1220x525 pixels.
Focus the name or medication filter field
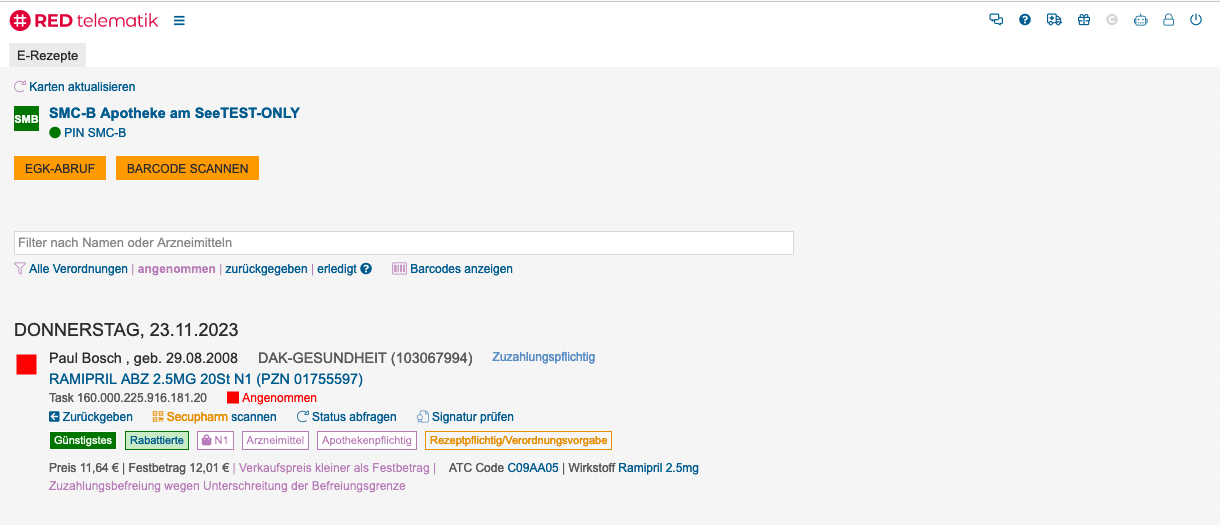coord(404,243)
